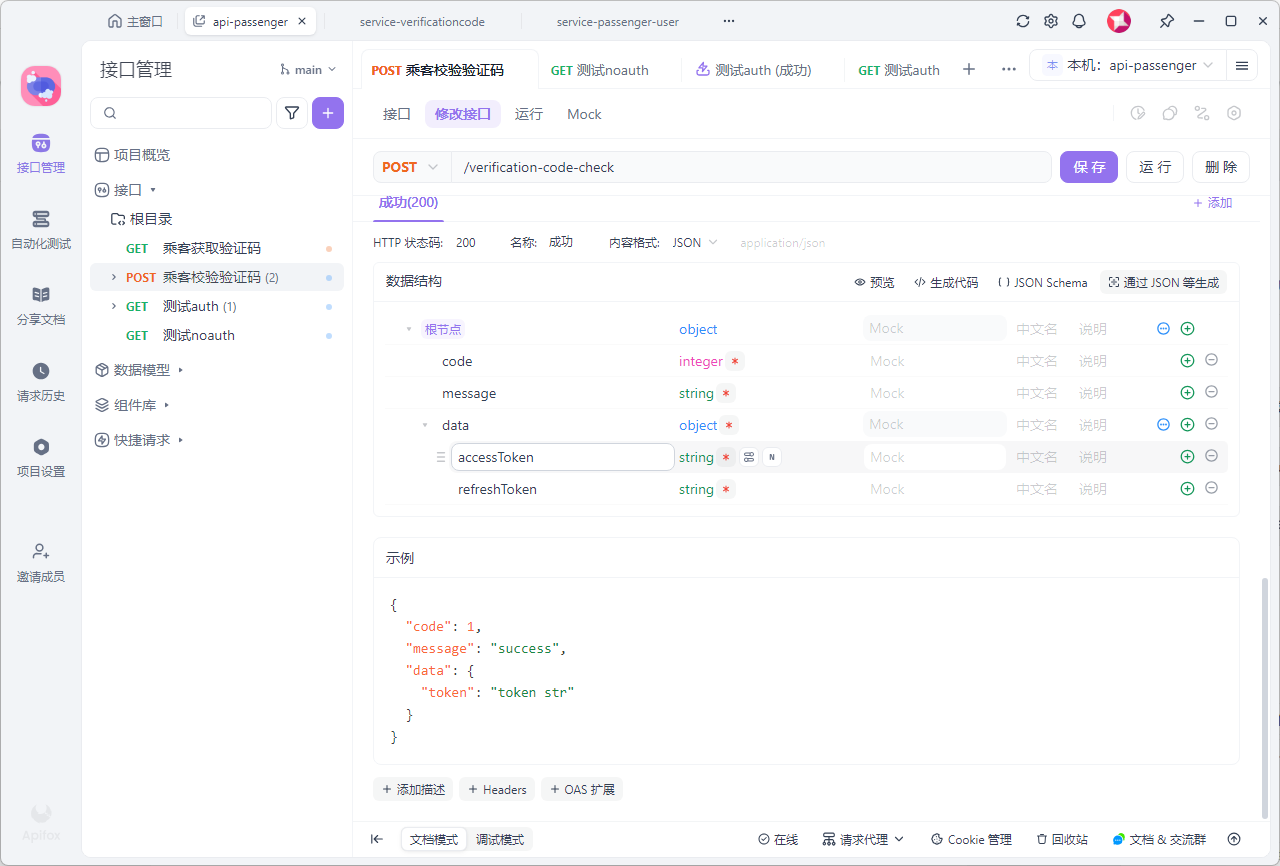Open the 自动化测试 section in sidebar
Image resolution: width=1280 pixels, height=866 pixels.
pyautogui.click(x=40, y=228)
